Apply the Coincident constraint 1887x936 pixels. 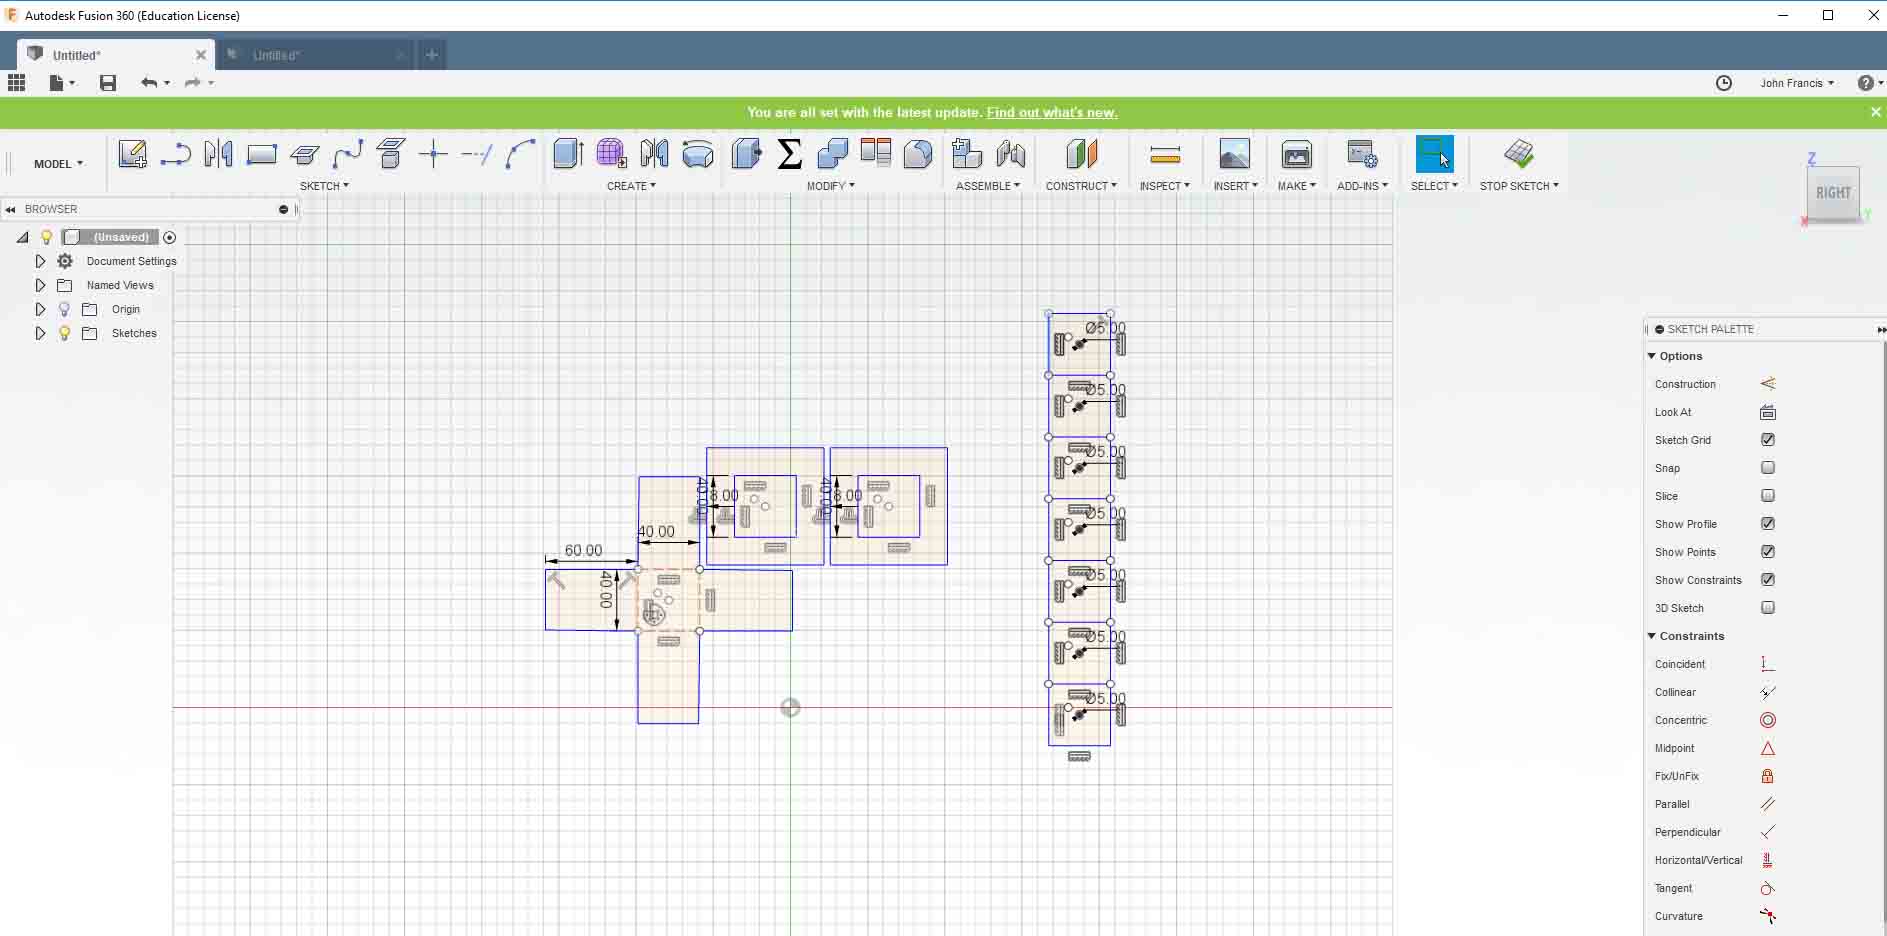(x=1767, y=664)
